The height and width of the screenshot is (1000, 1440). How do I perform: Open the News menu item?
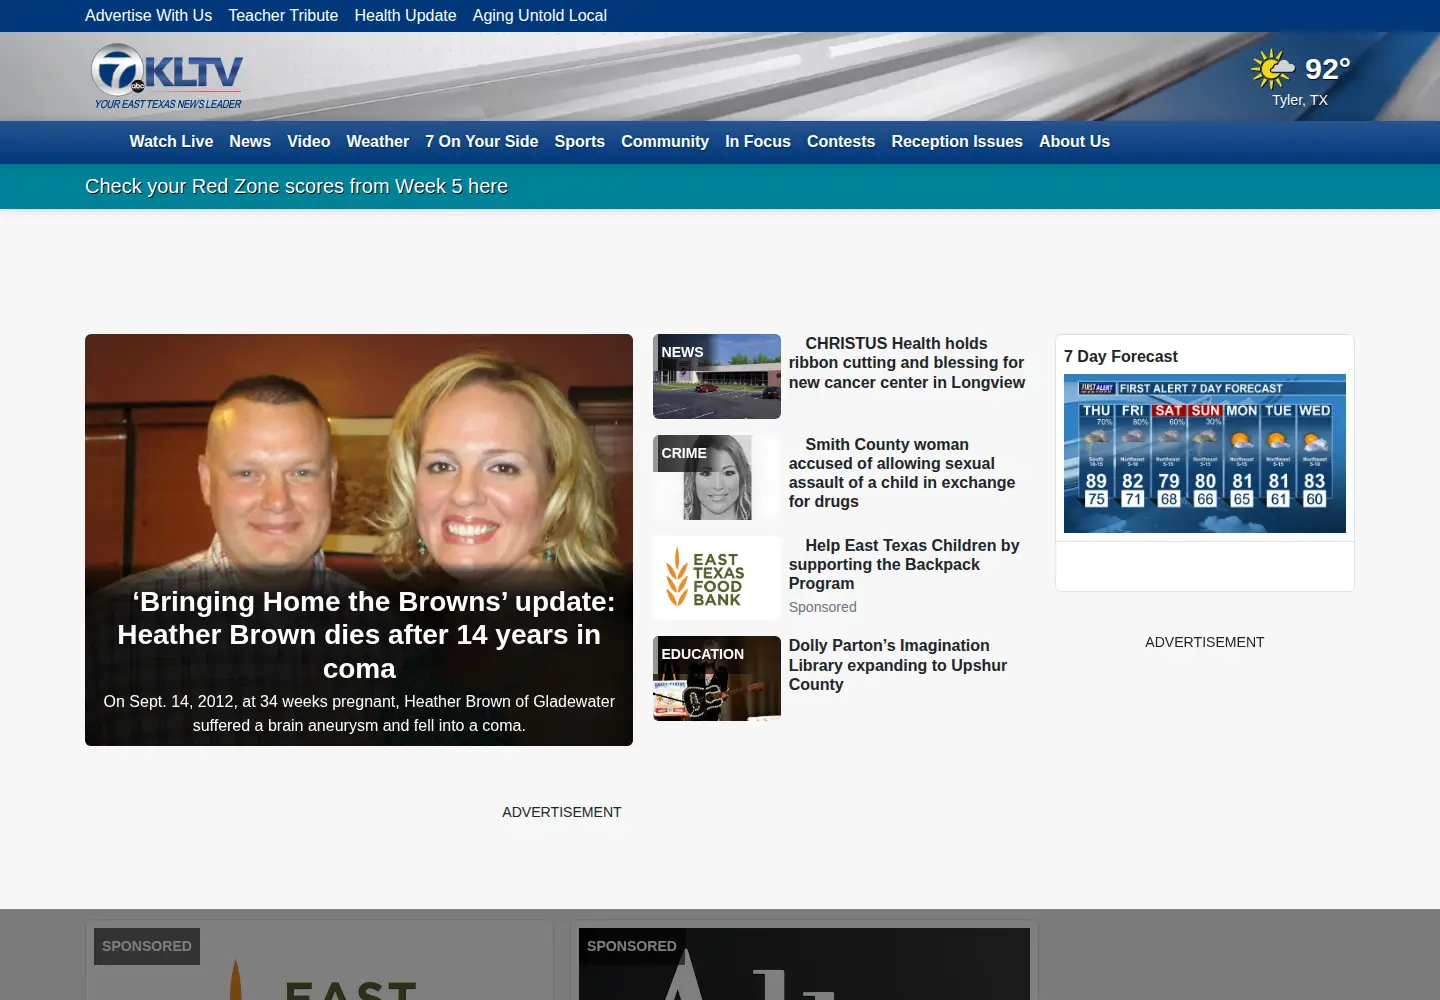click(x=250, y=142)
